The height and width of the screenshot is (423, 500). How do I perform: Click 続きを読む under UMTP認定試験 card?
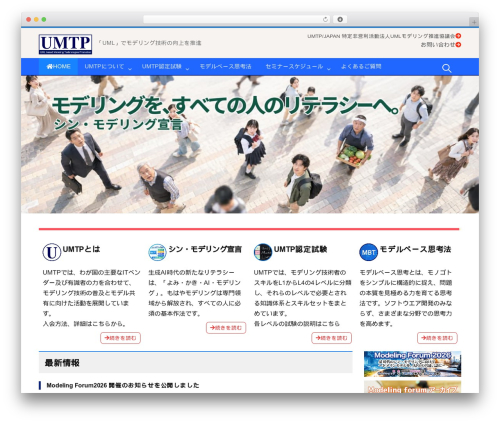332,338
